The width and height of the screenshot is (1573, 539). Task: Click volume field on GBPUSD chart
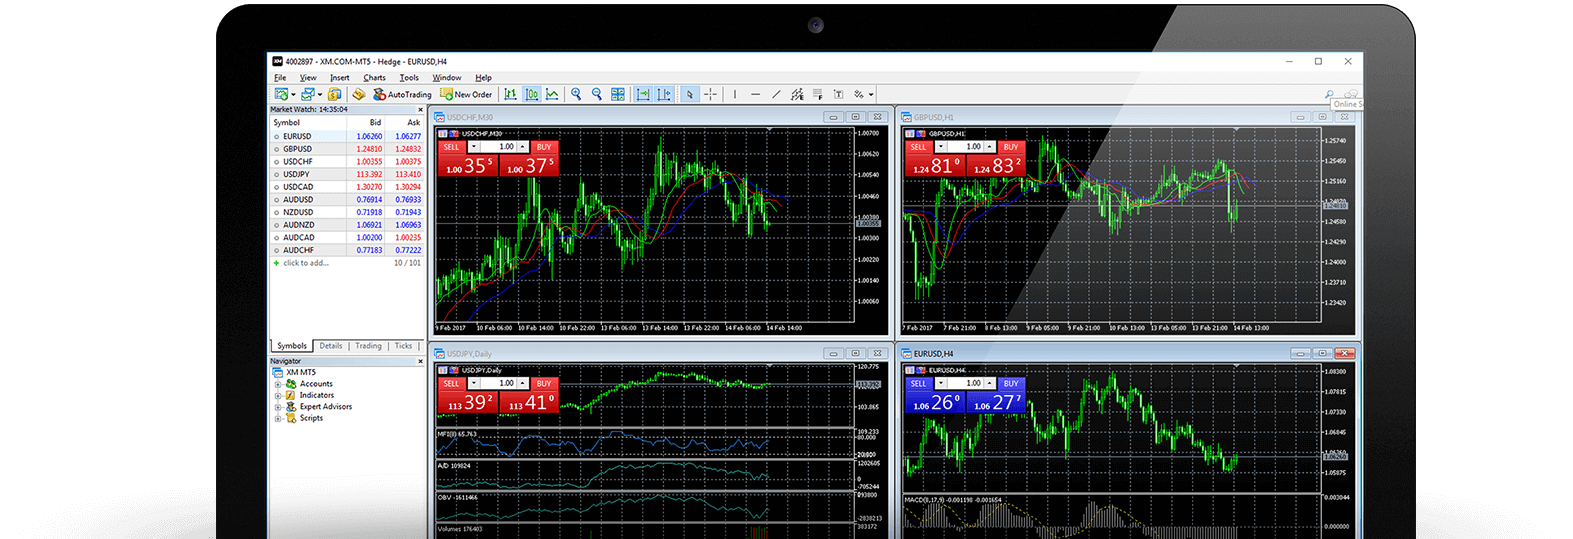965,147
